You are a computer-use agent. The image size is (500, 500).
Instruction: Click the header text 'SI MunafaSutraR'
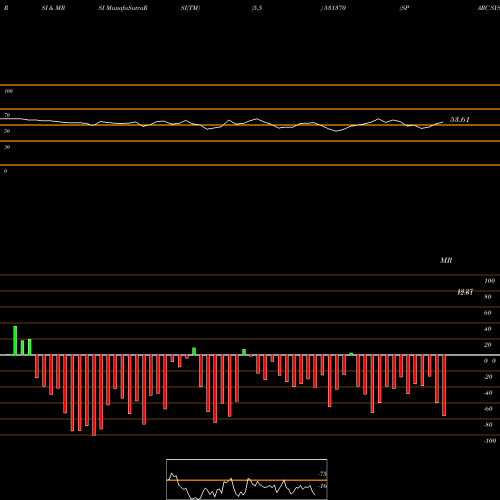[x=123, y=8]
